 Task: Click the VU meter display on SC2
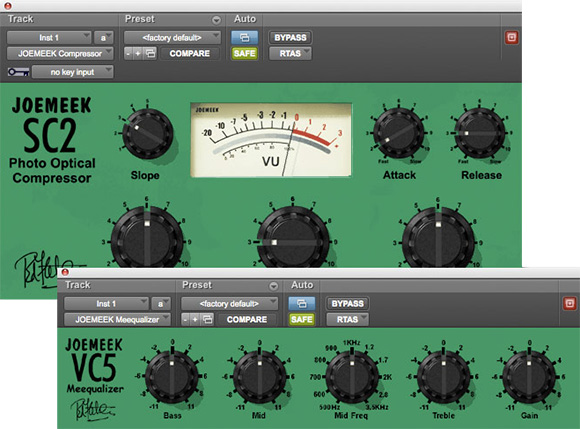click(271, 140)
